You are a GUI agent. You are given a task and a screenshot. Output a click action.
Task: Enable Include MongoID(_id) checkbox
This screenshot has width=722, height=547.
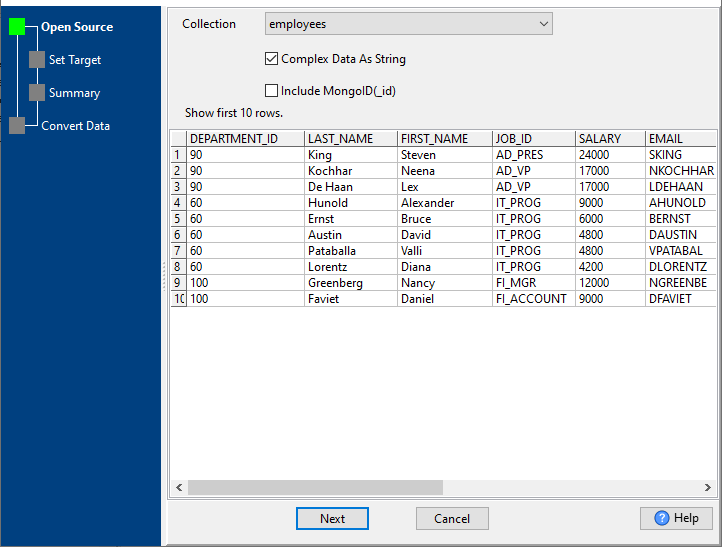[272, 91]
